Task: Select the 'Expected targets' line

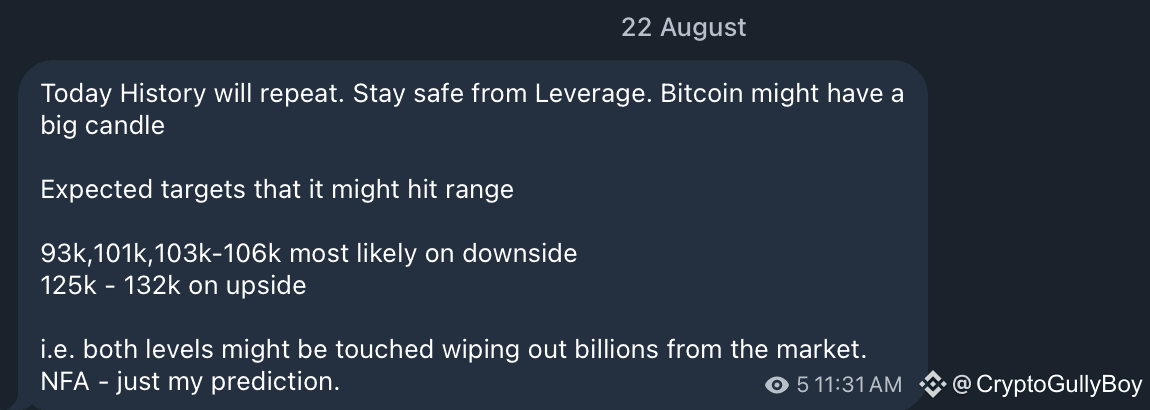Action: point(277,189)
